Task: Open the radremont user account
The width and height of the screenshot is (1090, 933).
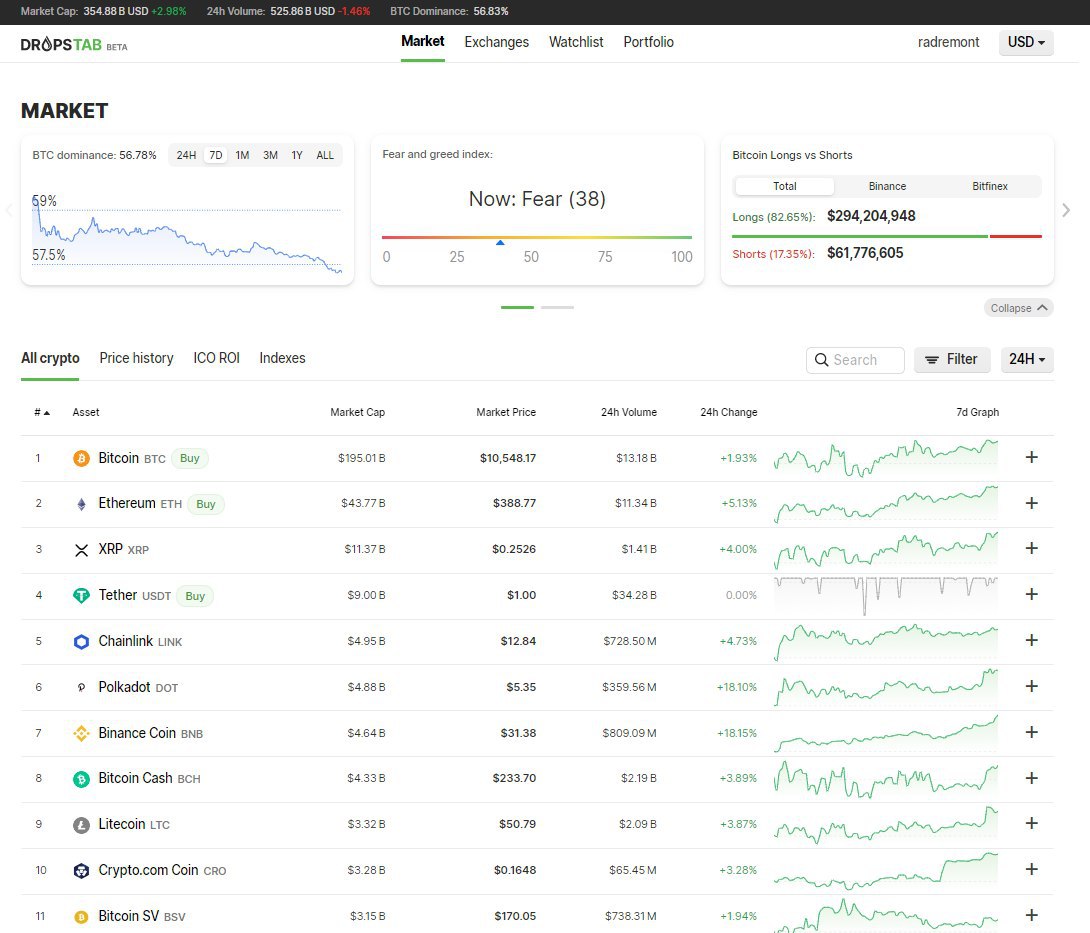Action: click(948, 42)
